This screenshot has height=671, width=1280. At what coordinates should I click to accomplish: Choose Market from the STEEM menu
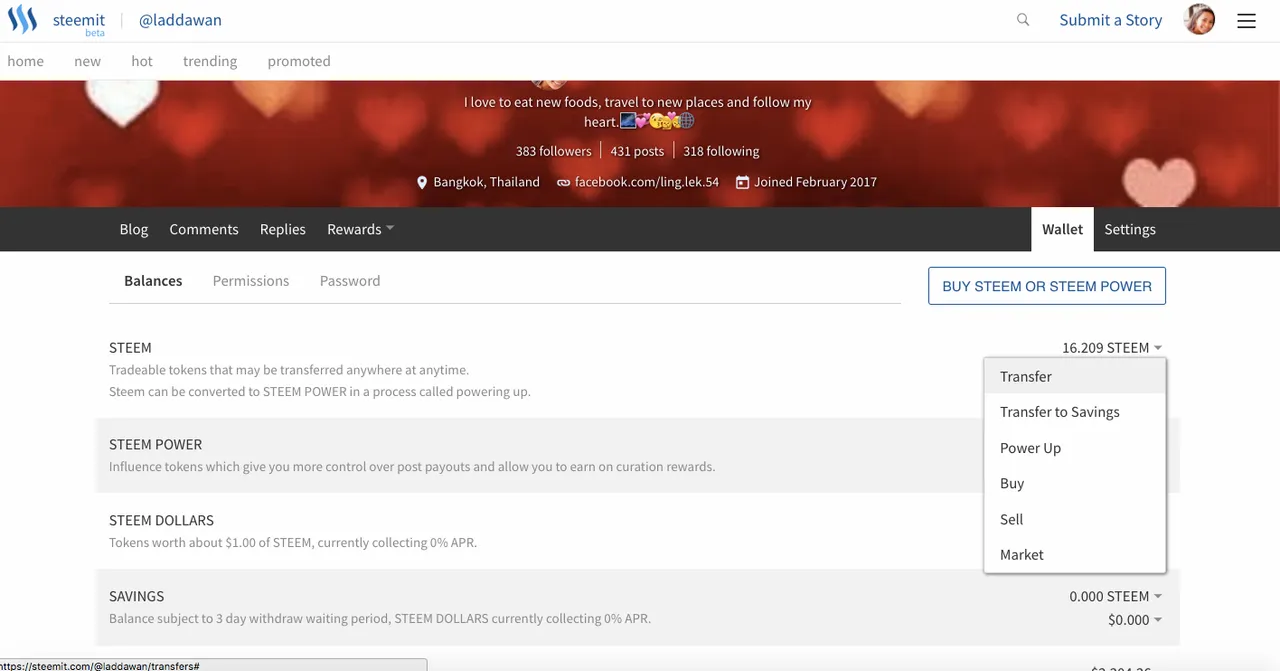tap(1075, 554)
